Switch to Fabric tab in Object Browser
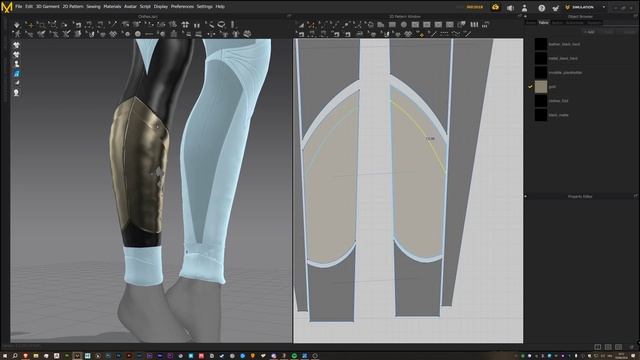Screen dimensions: 640x360 pos(543,23)
